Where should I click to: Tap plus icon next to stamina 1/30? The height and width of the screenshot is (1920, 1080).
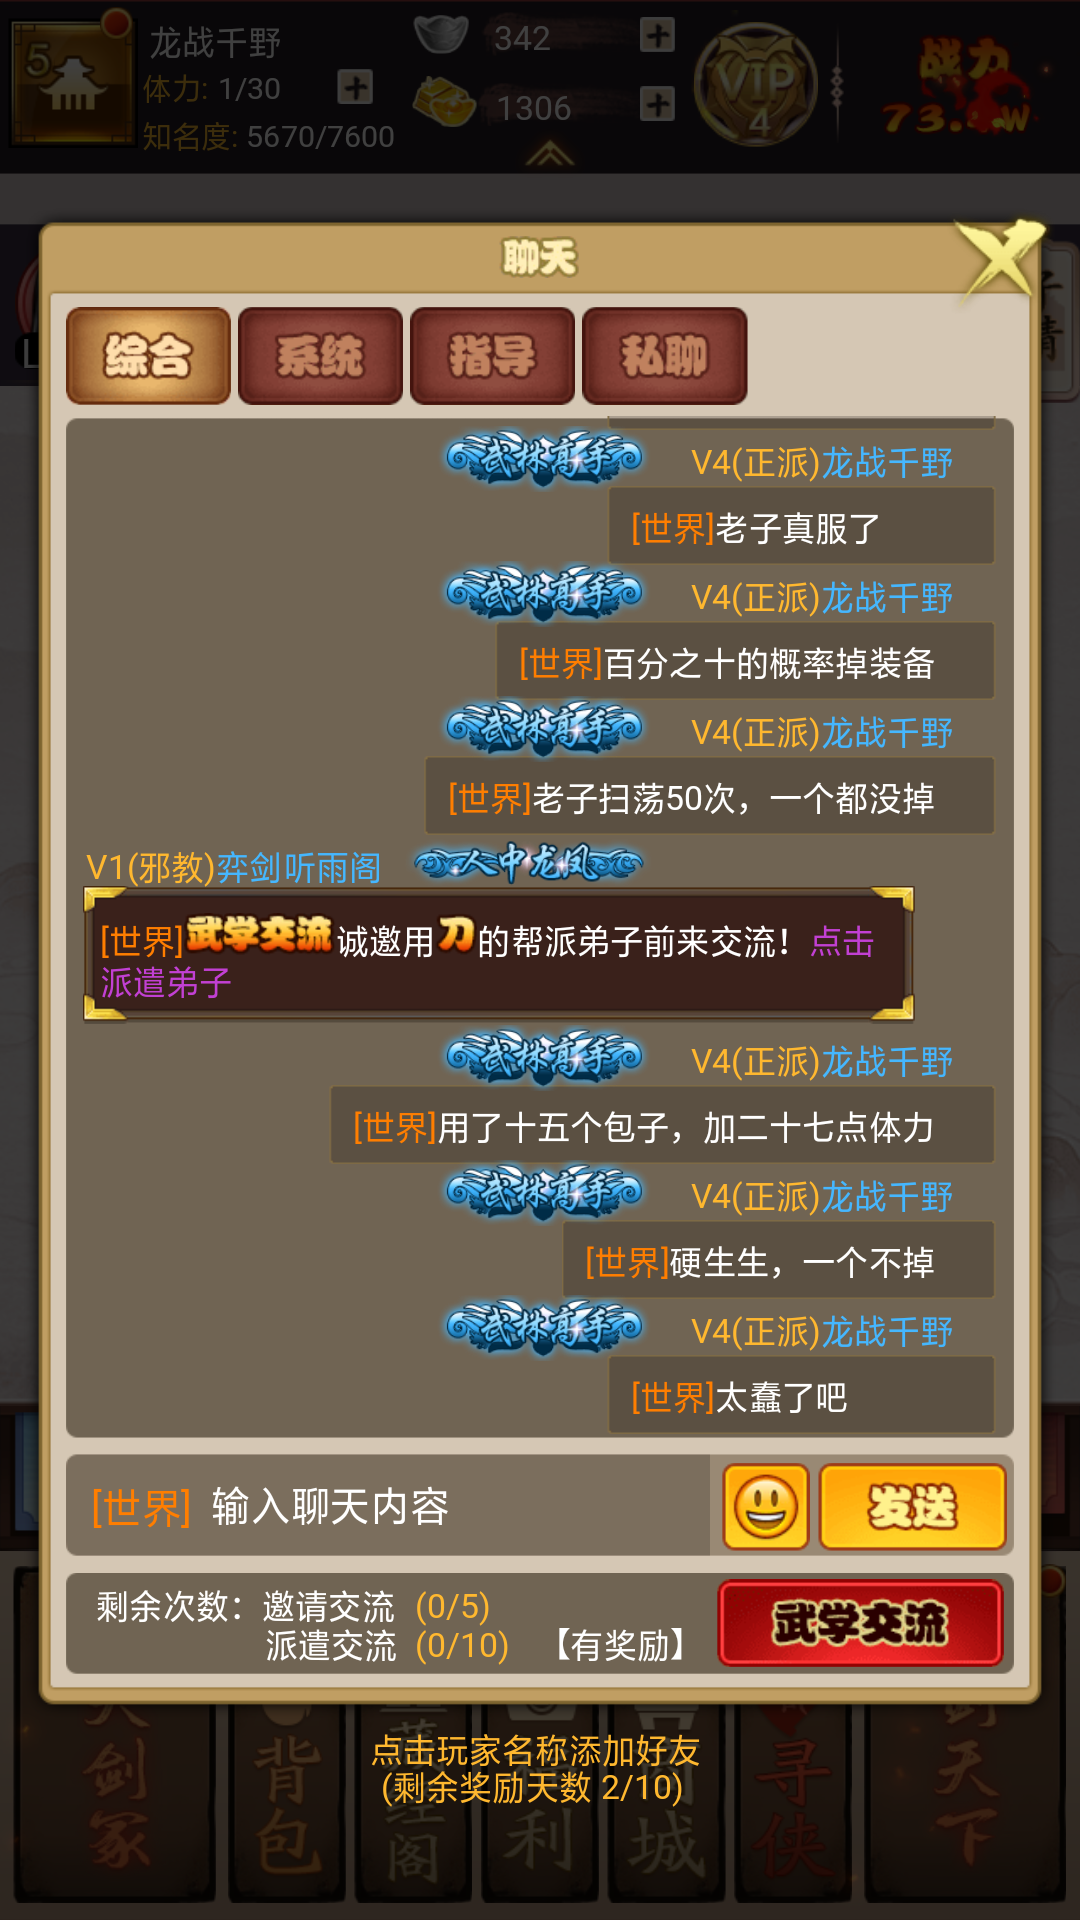(x=355, y=87)
